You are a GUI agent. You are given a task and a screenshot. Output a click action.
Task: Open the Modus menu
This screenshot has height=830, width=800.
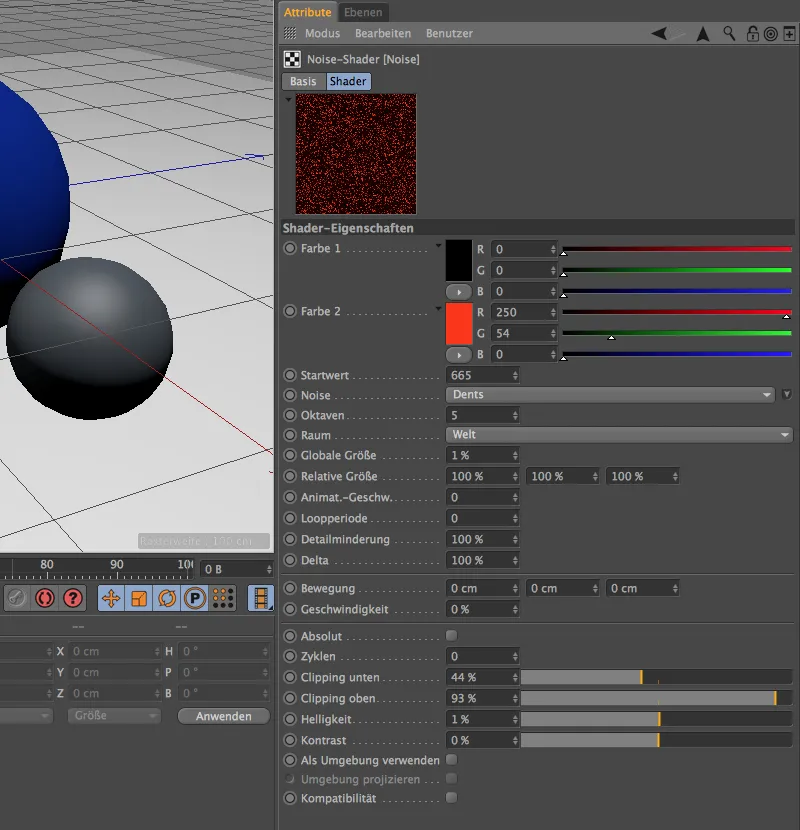point(322,33)
